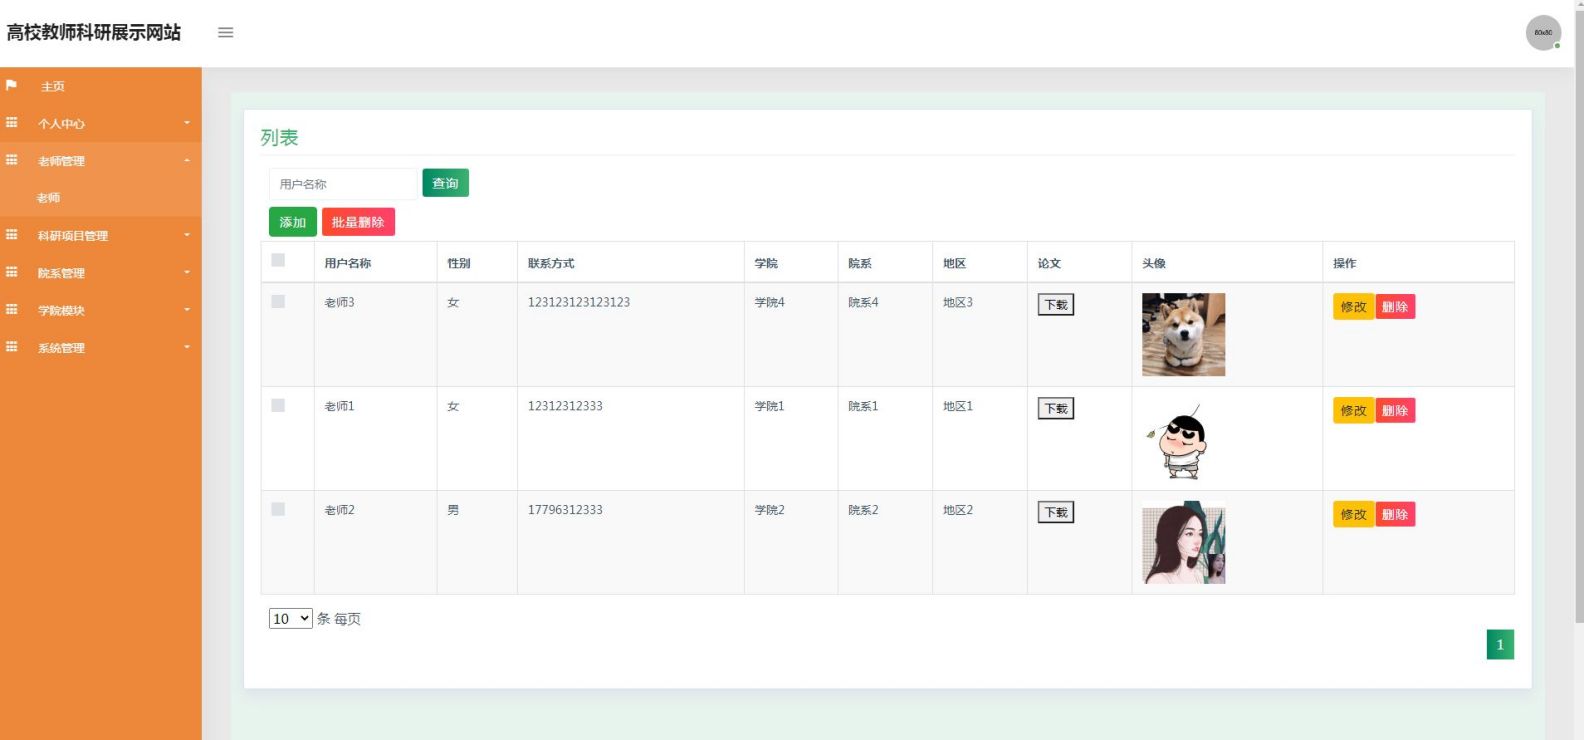Check the checkbox for 老师3 row
The image size is (1584, 740).
[x=278, y=301]
